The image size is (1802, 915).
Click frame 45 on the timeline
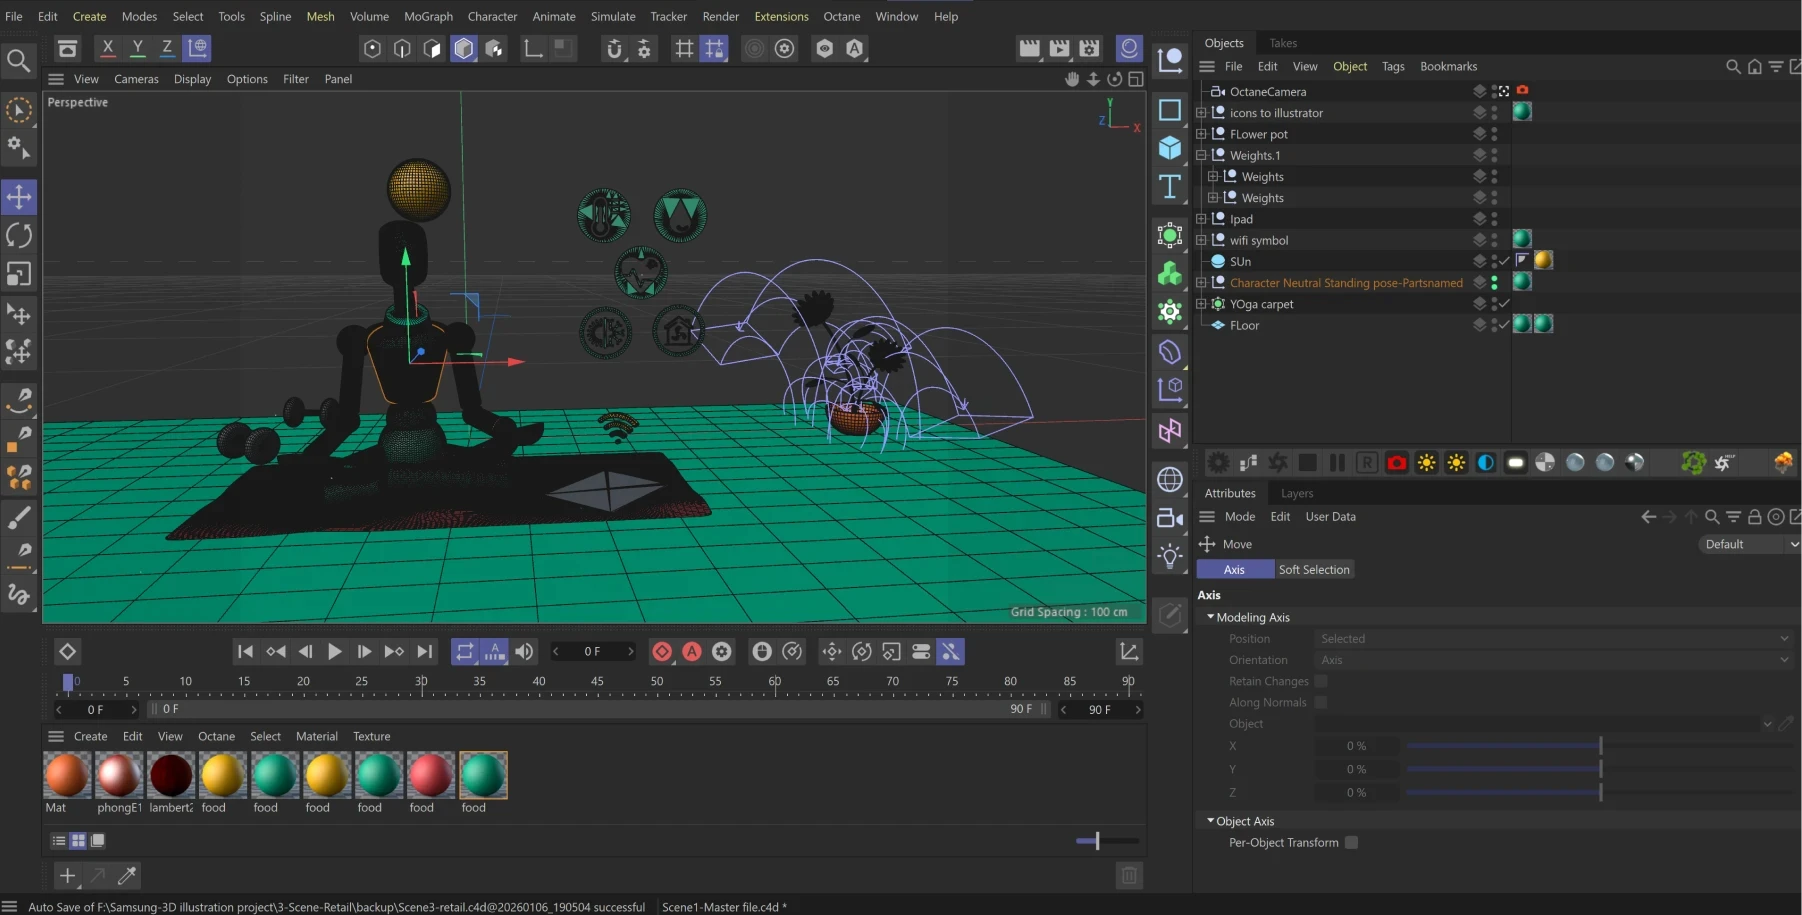(598, 690)
